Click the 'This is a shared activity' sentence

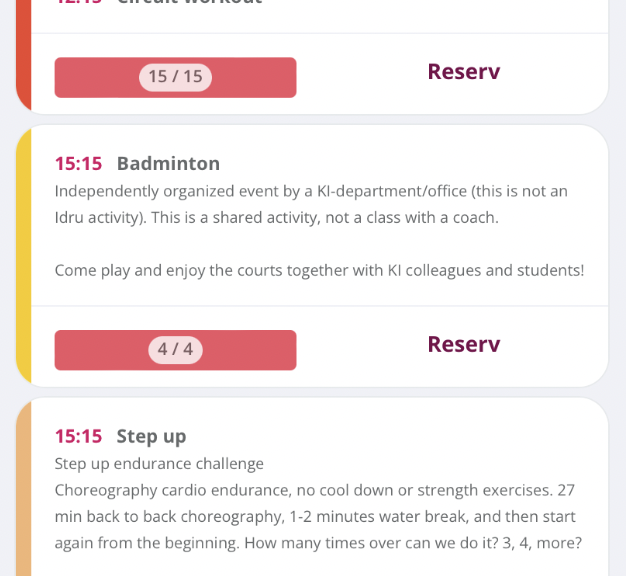point(325,218)
